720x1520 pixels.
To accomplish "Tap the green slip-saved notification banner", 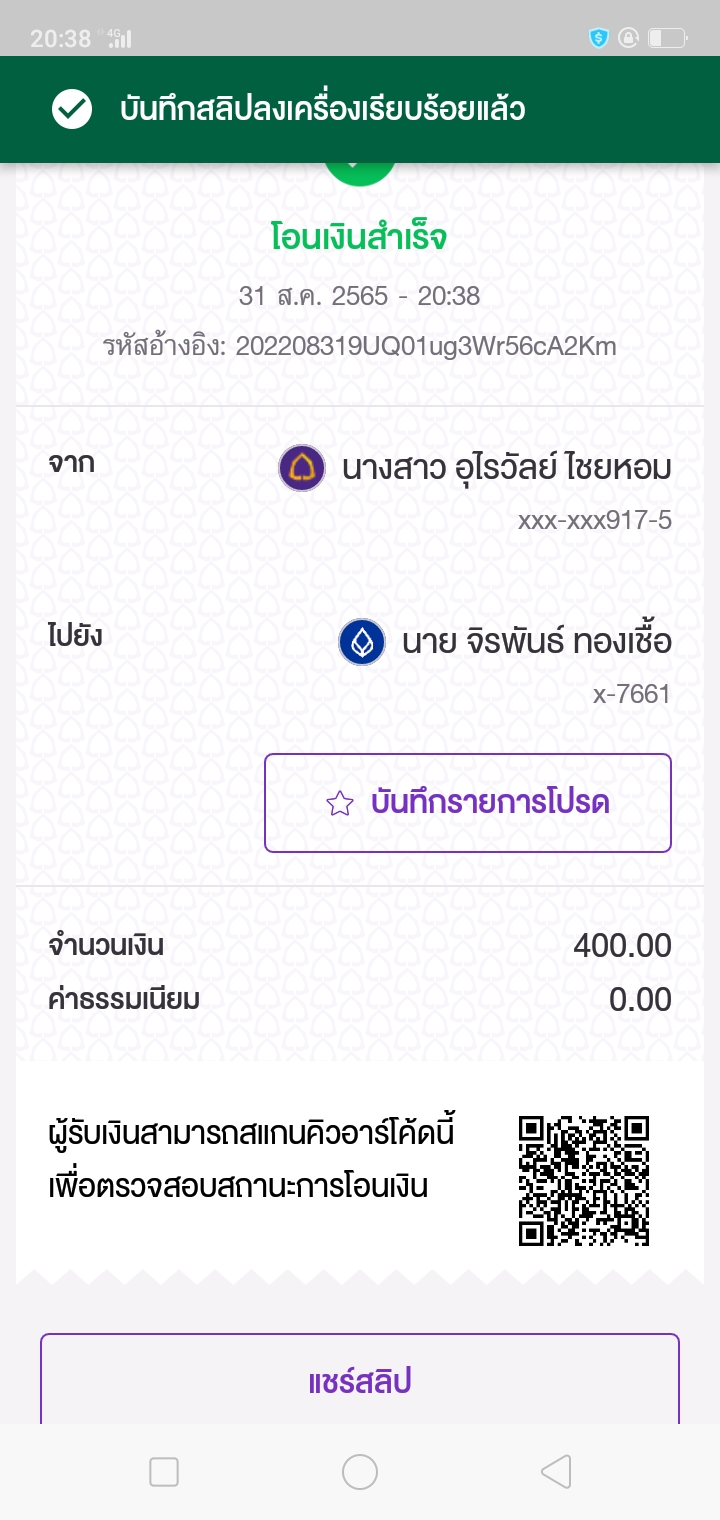I will [x=360, y=109].
